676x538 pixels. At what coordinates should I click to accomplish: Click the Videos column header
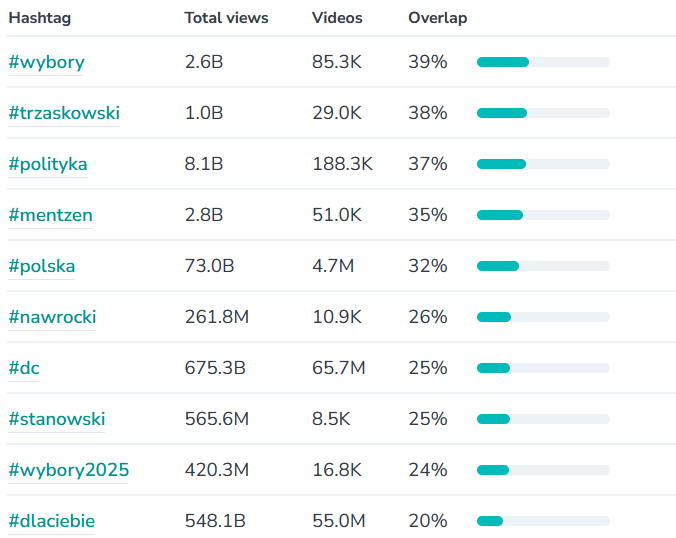click(x=337, y=18)
